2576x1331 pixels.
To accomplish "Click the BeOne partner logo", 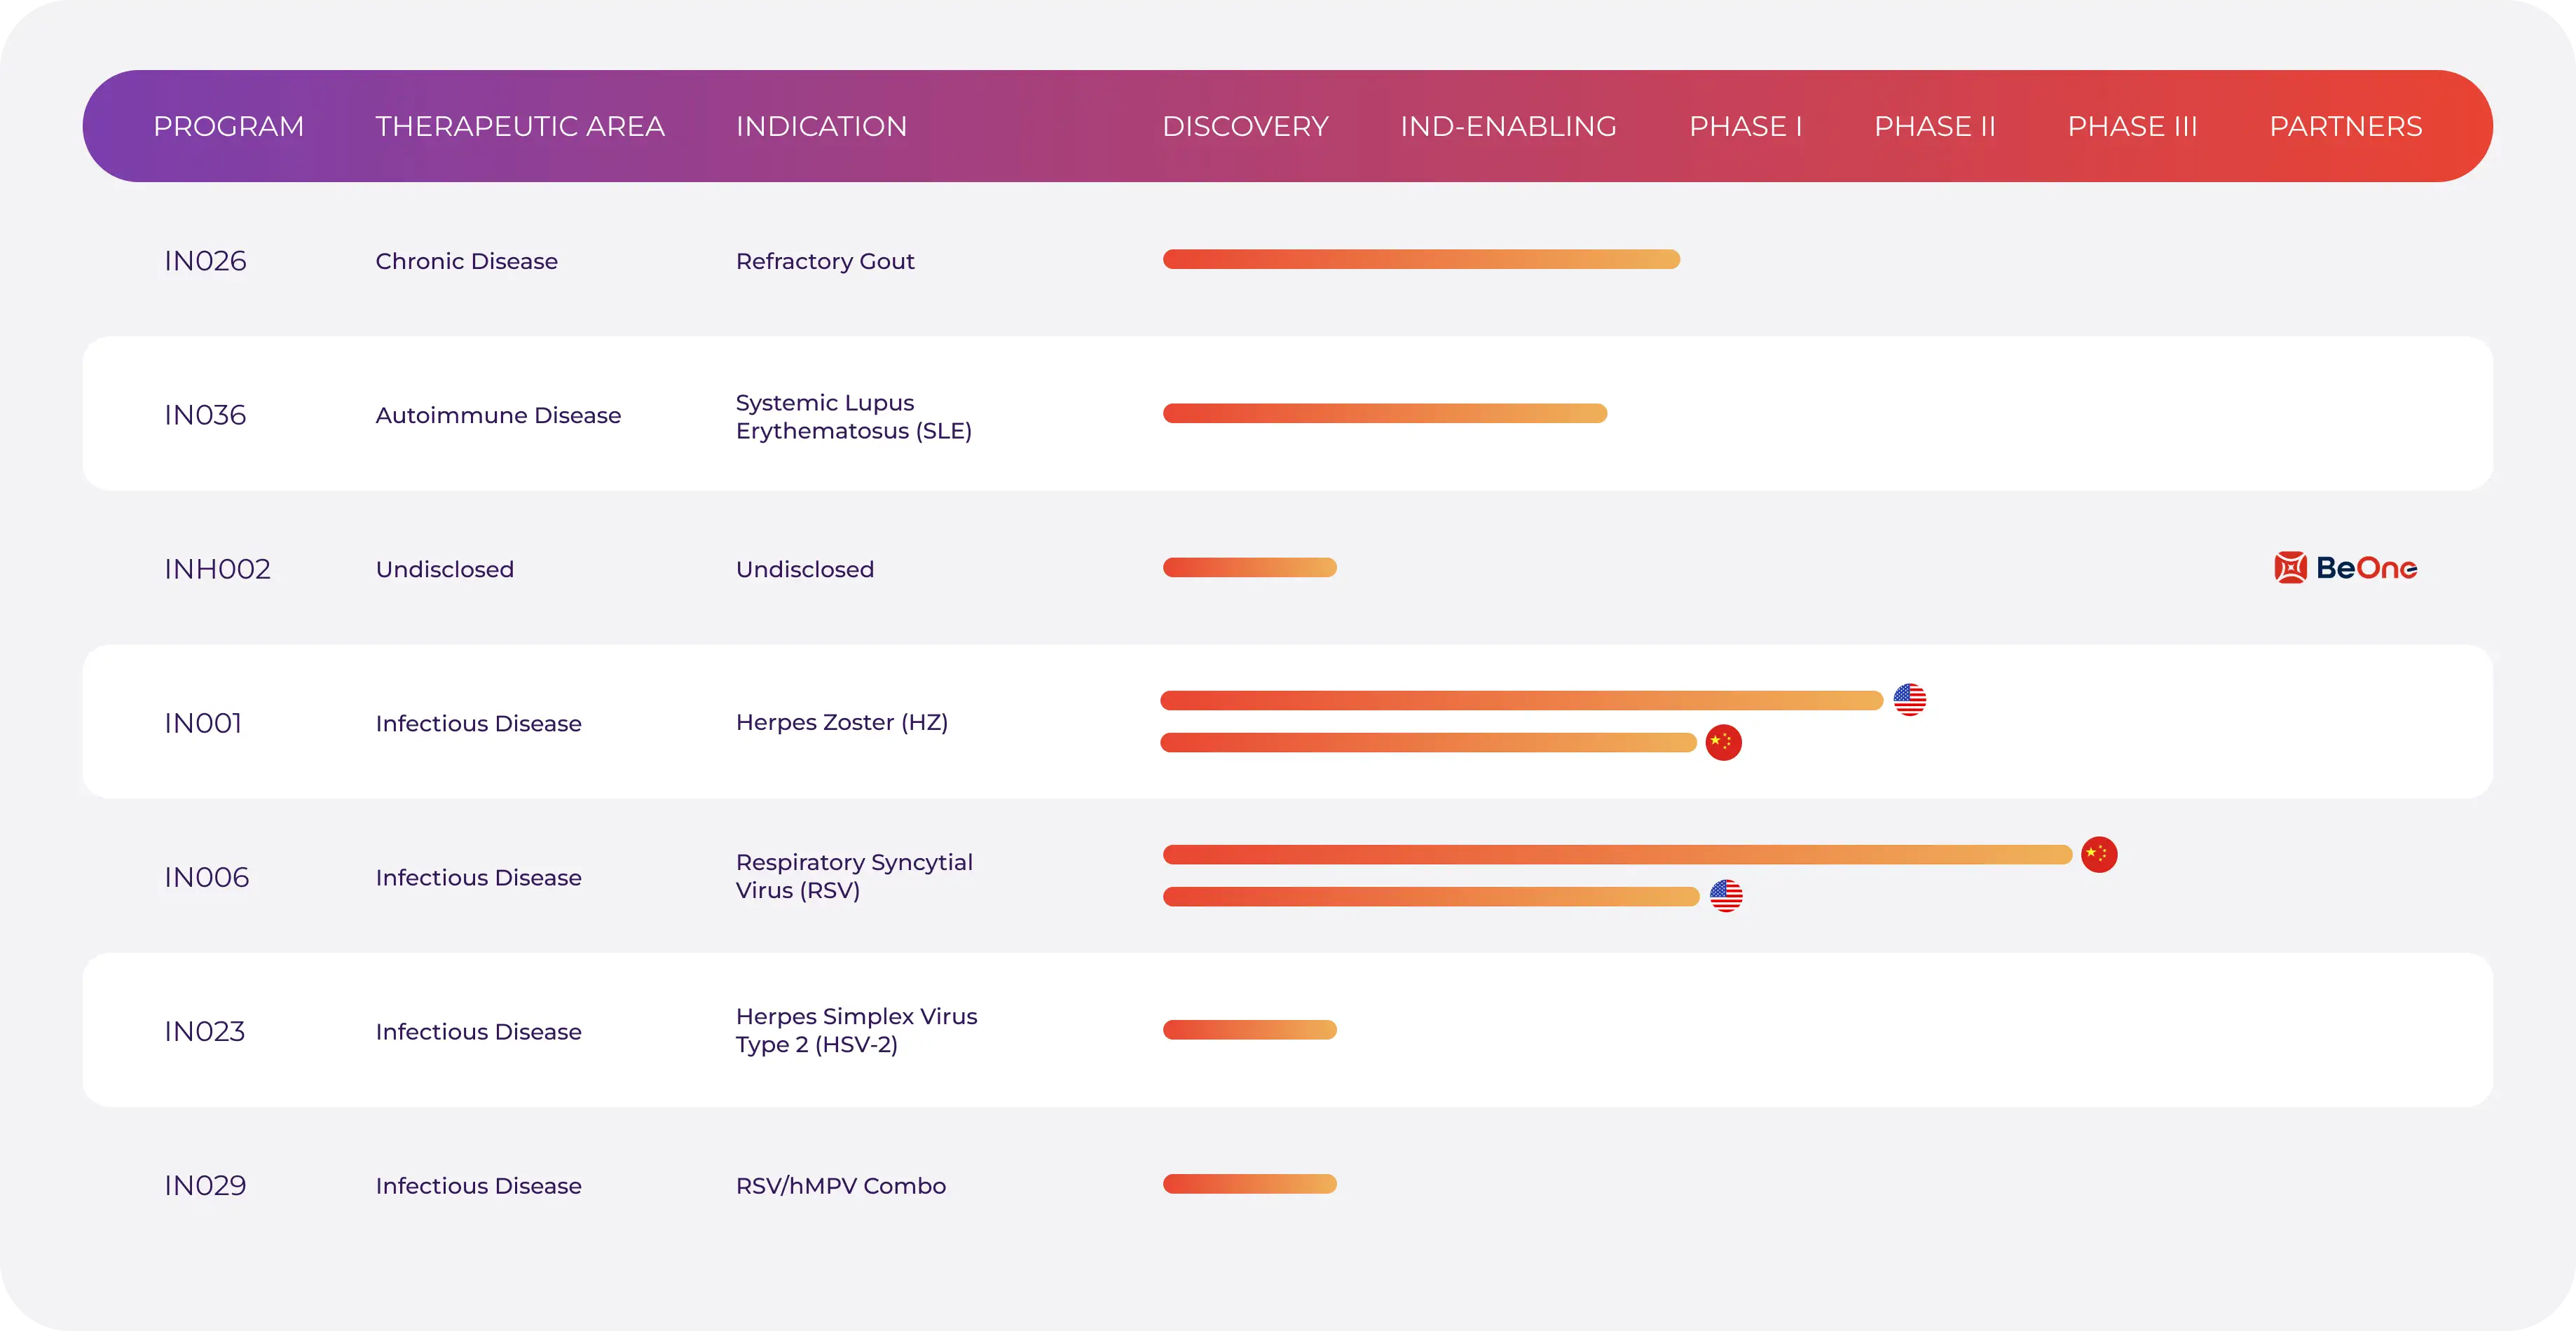I will pyautogui.click(x=2345, y=568).
